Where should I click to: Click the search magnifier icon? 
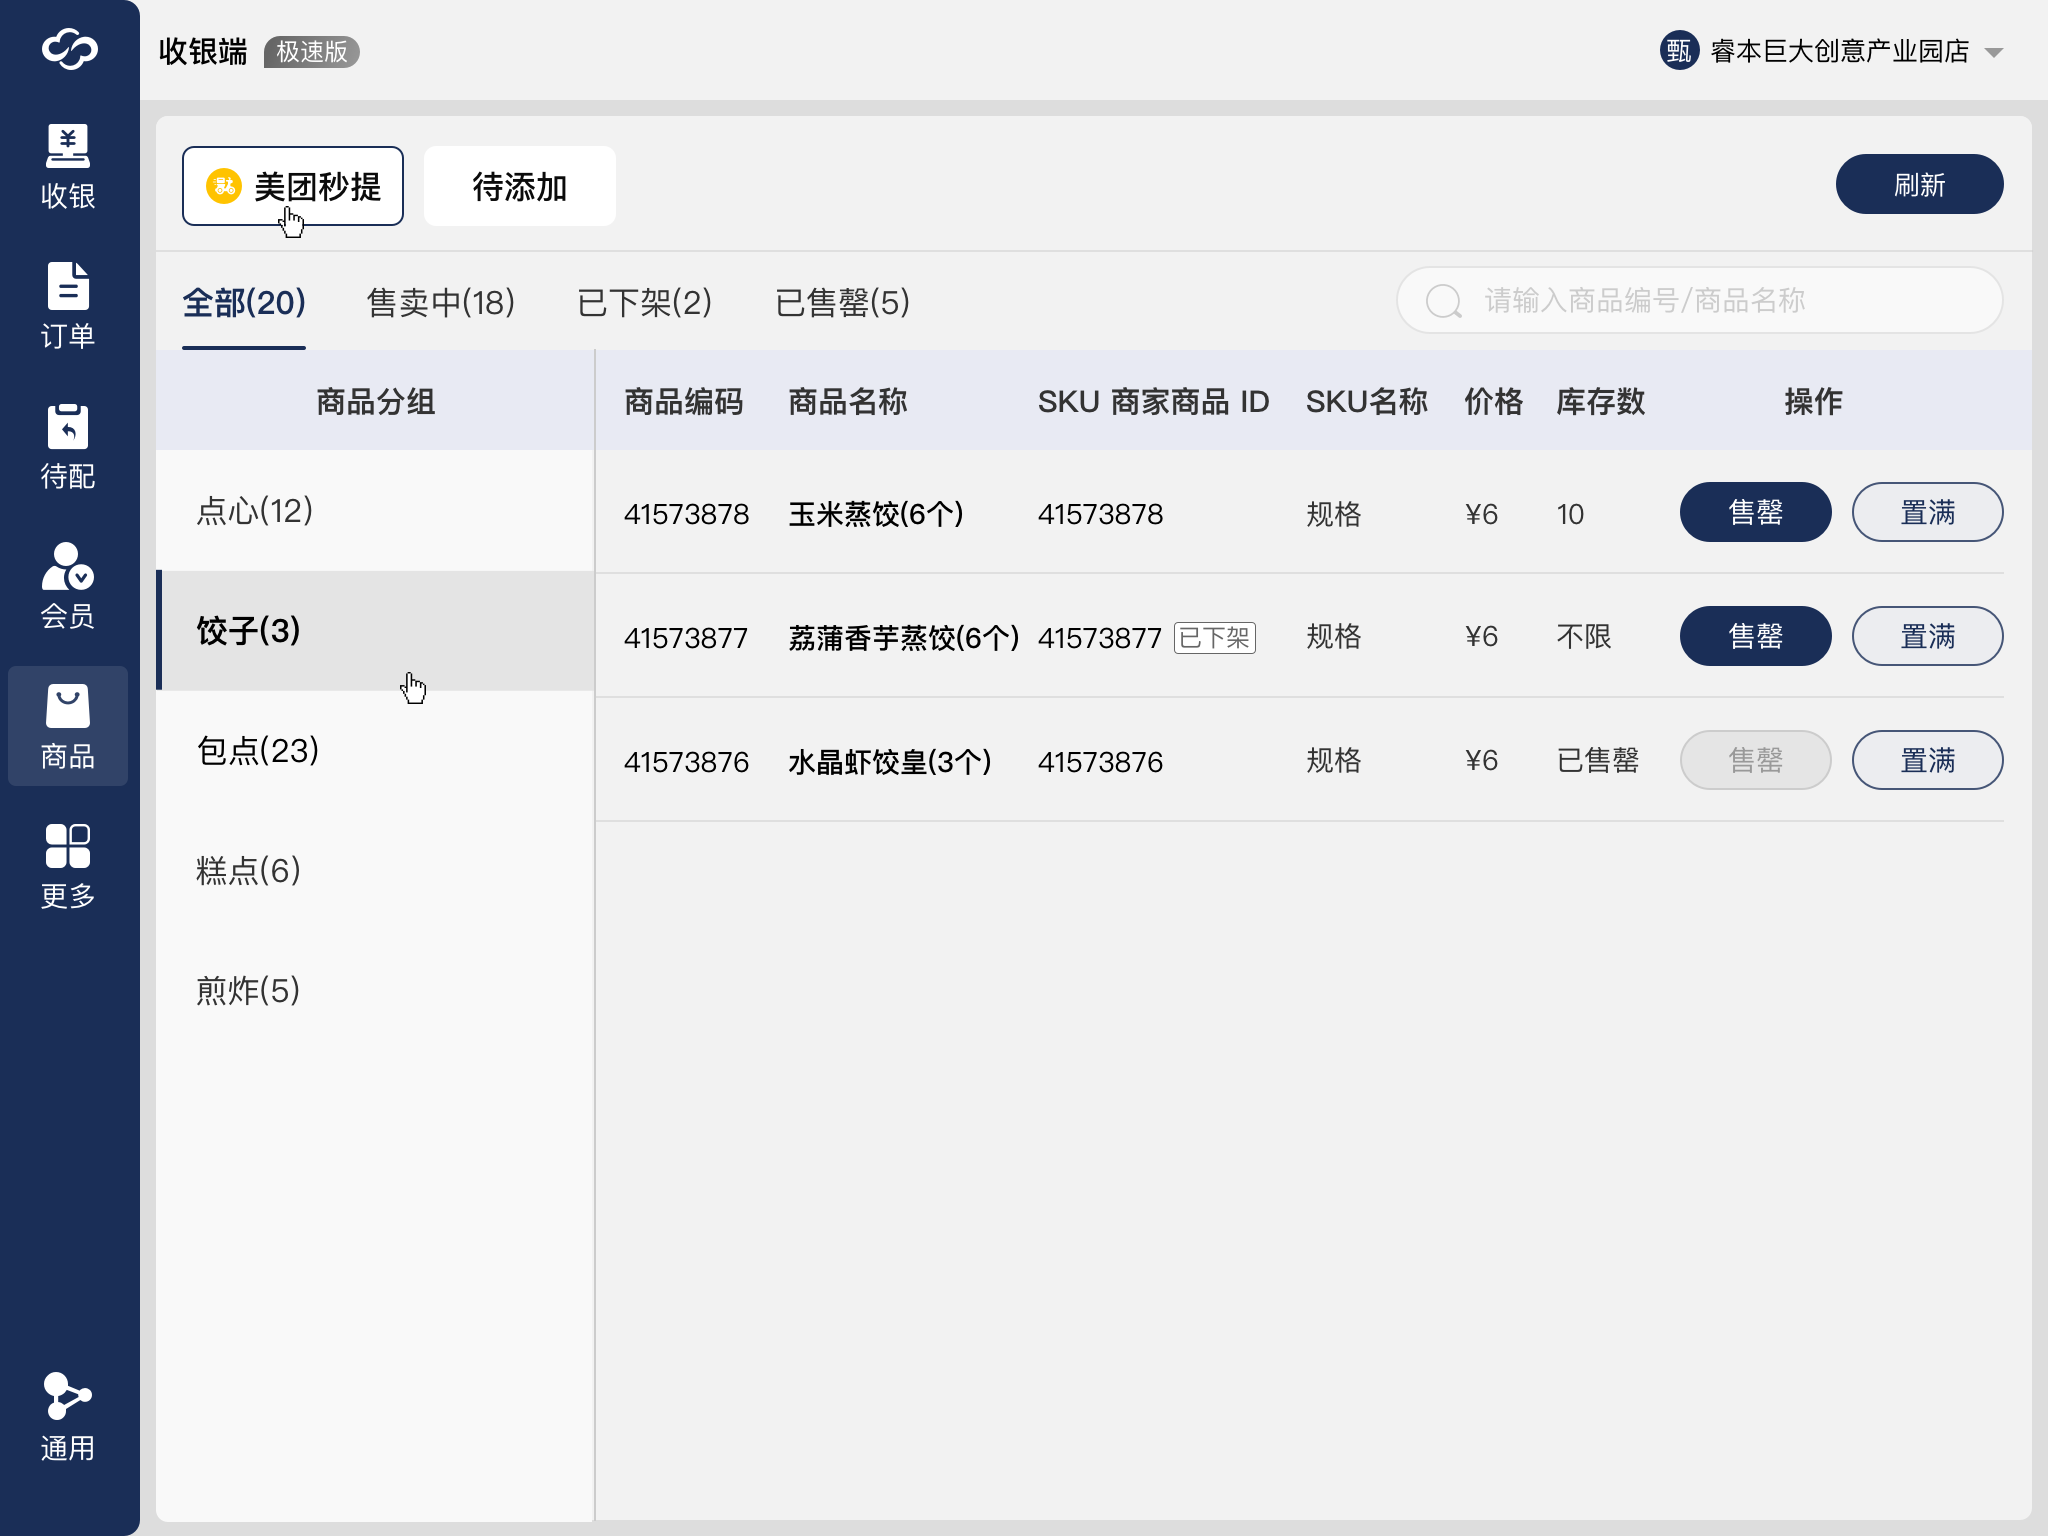point(1443,301)
